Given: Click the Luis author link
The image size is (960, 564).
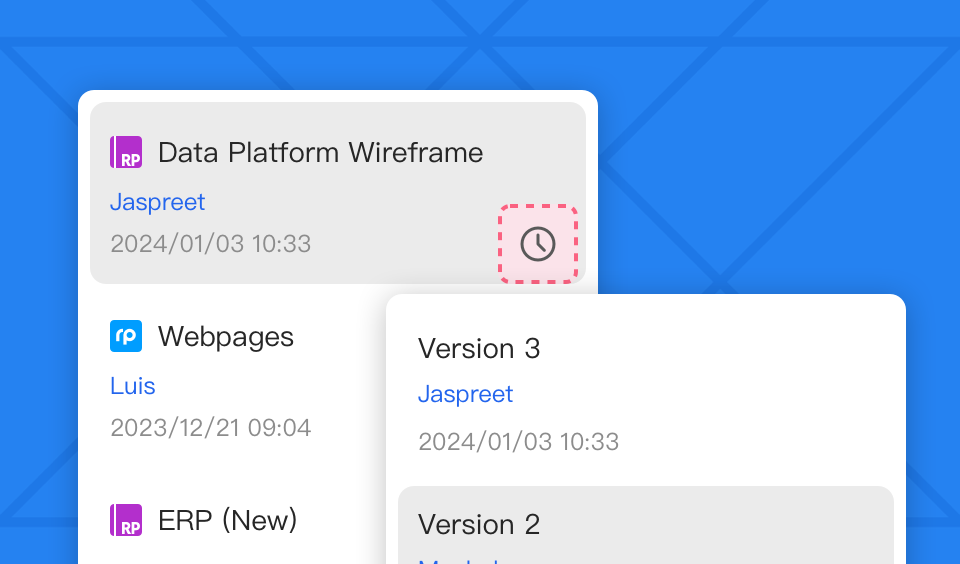Looking at the screenshot, I should [133, 386].
